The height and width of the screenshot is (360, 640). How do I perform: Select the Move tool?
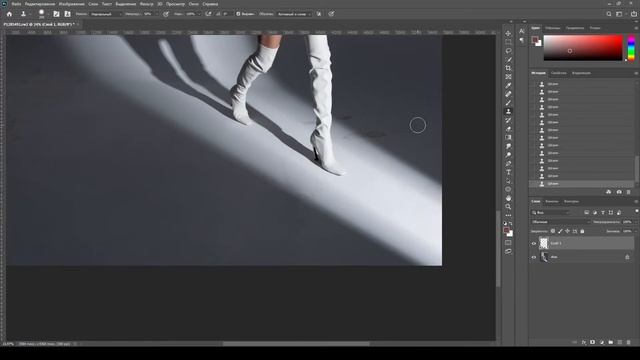(508, 33)
